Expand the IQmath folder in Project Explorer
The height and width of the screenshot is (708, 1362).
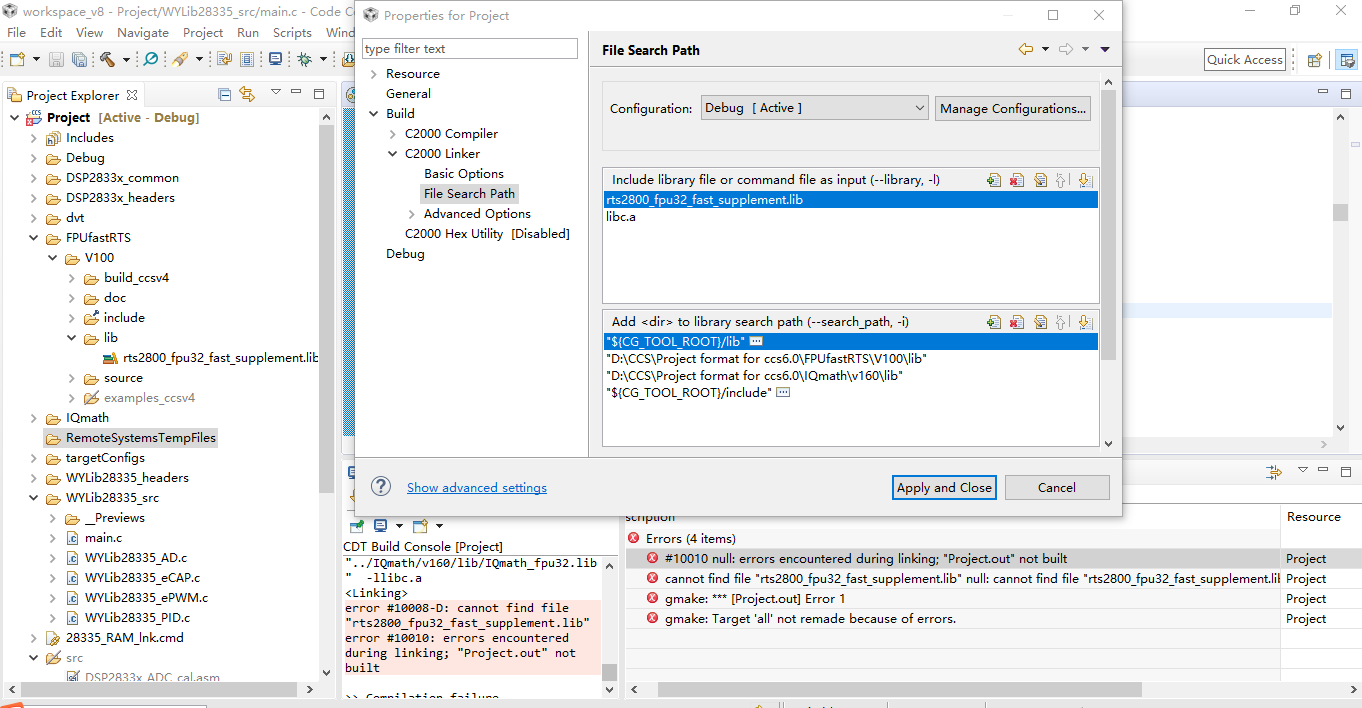click(34, 418)
